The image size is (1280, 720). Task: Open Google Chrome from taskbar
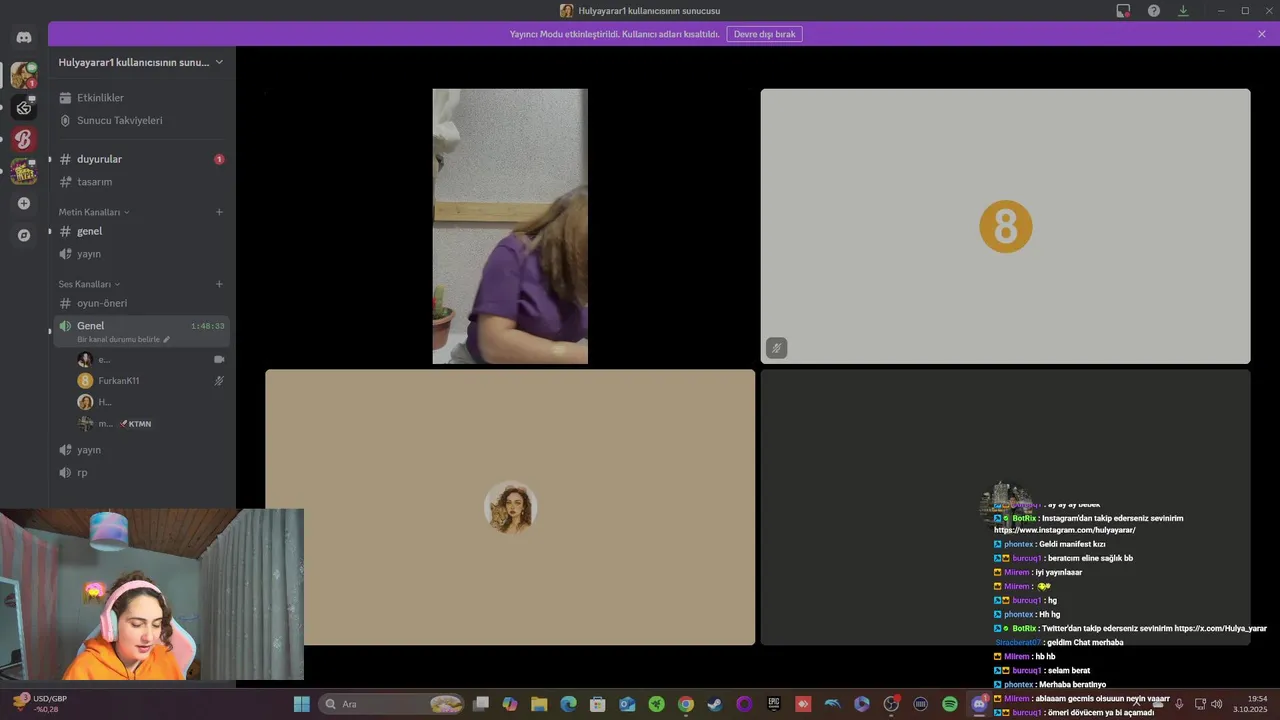tap(685, 704)
